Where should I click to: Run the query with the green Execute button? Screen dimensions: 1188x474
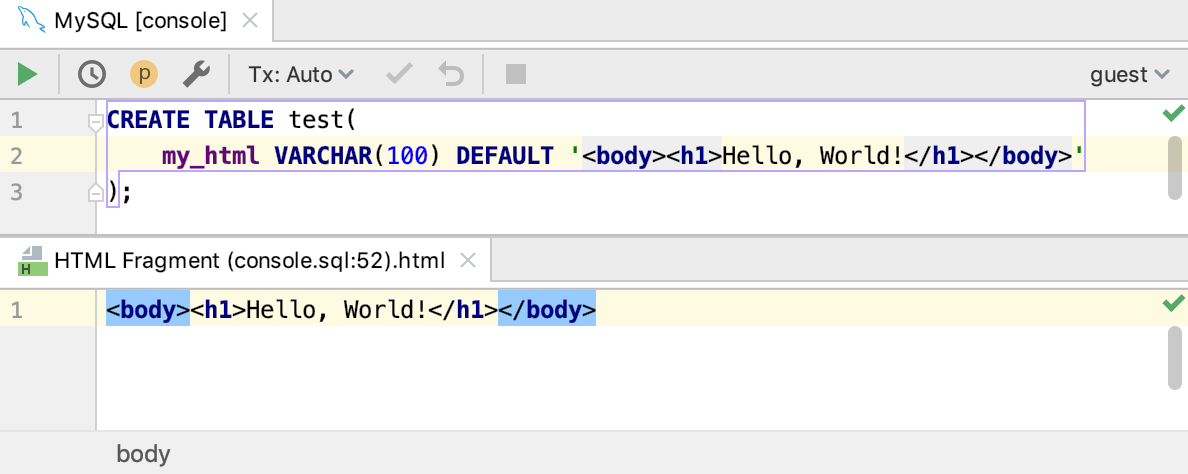click(x=27, y=74)
